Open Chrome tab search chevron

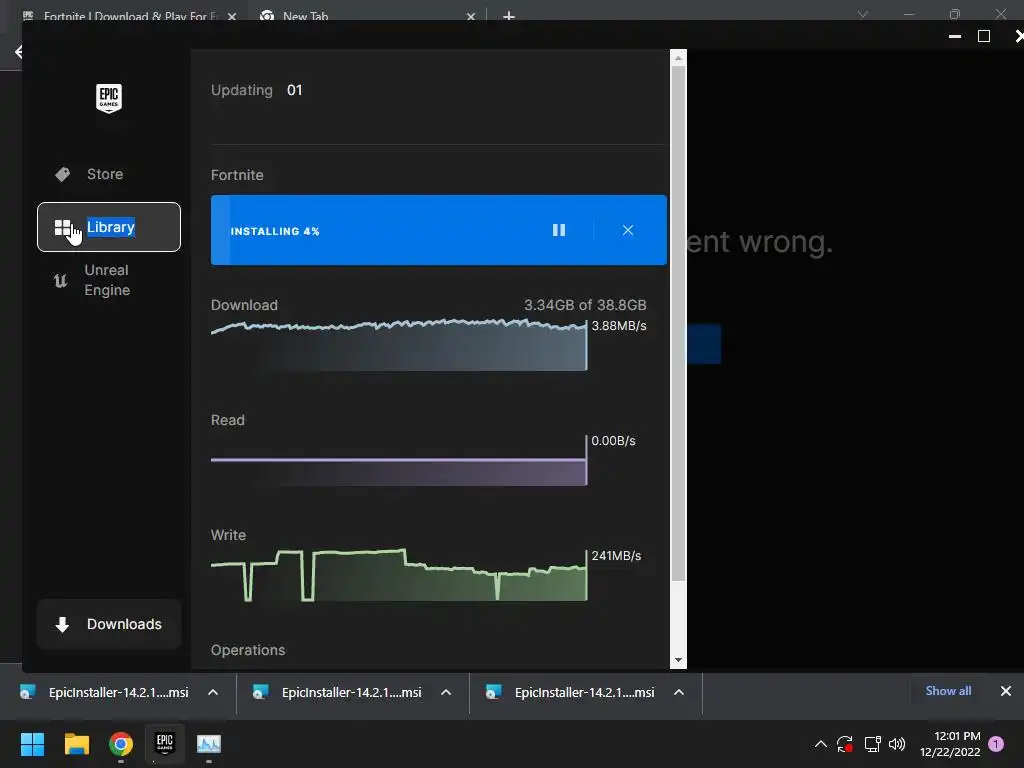[863, 14]
